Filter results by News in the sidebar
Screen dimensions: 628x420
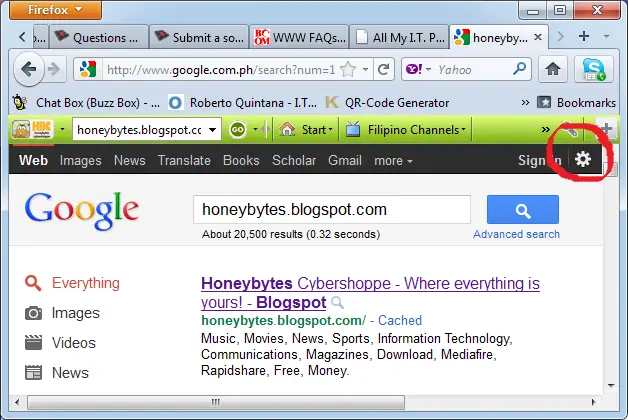pyautogui.click(x=56, y=373)
